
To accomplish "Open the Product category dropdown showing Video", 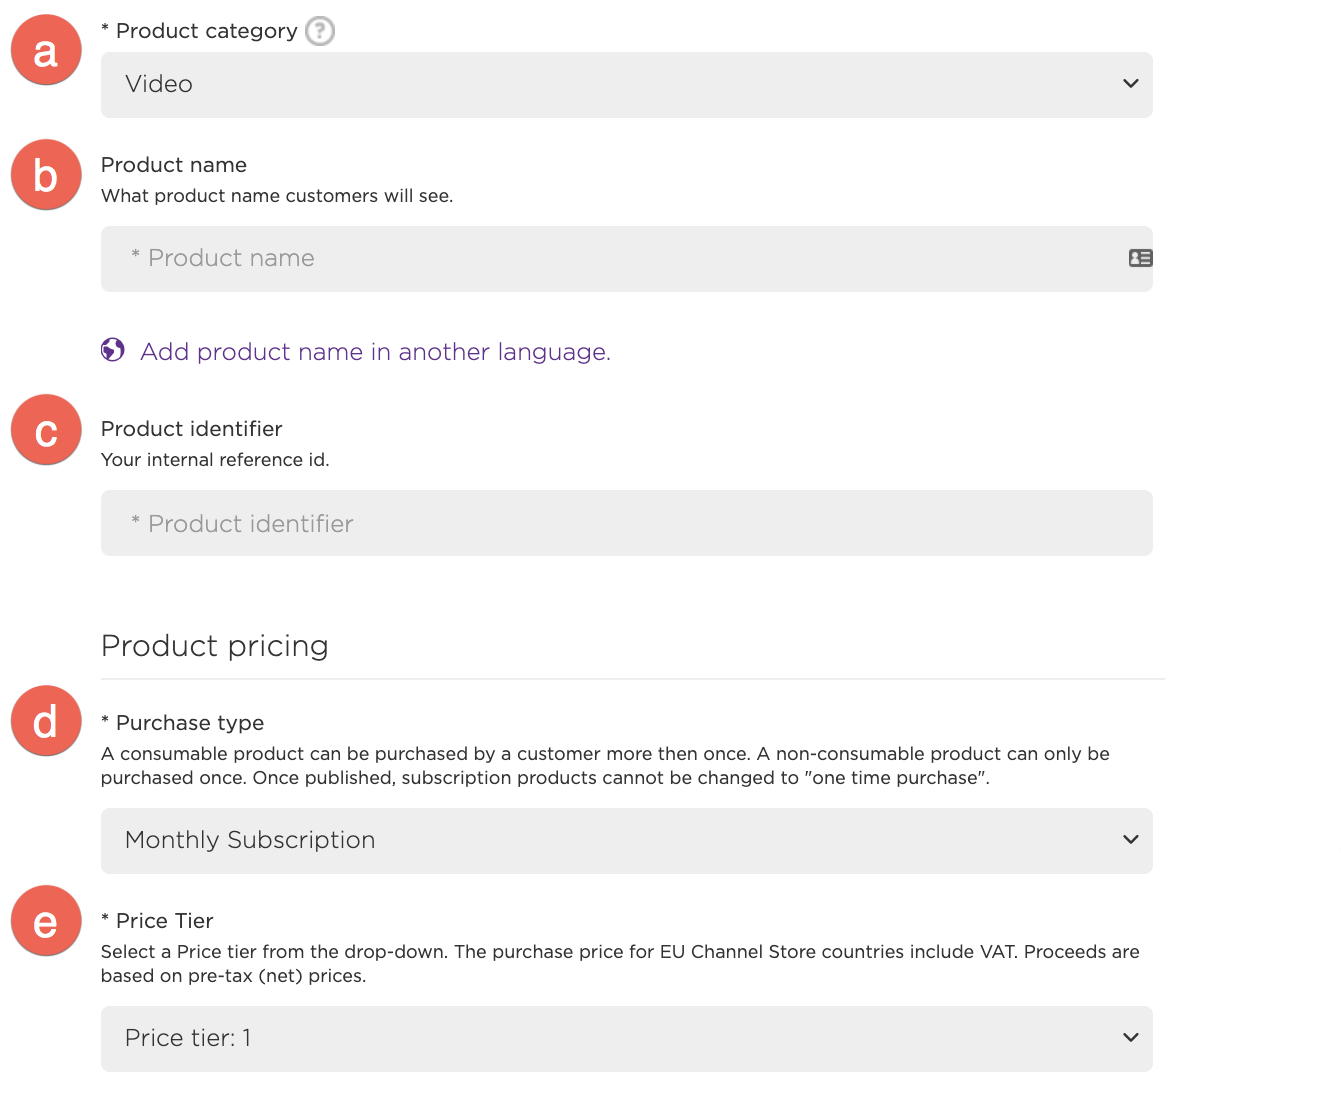I will coord(626,85).
